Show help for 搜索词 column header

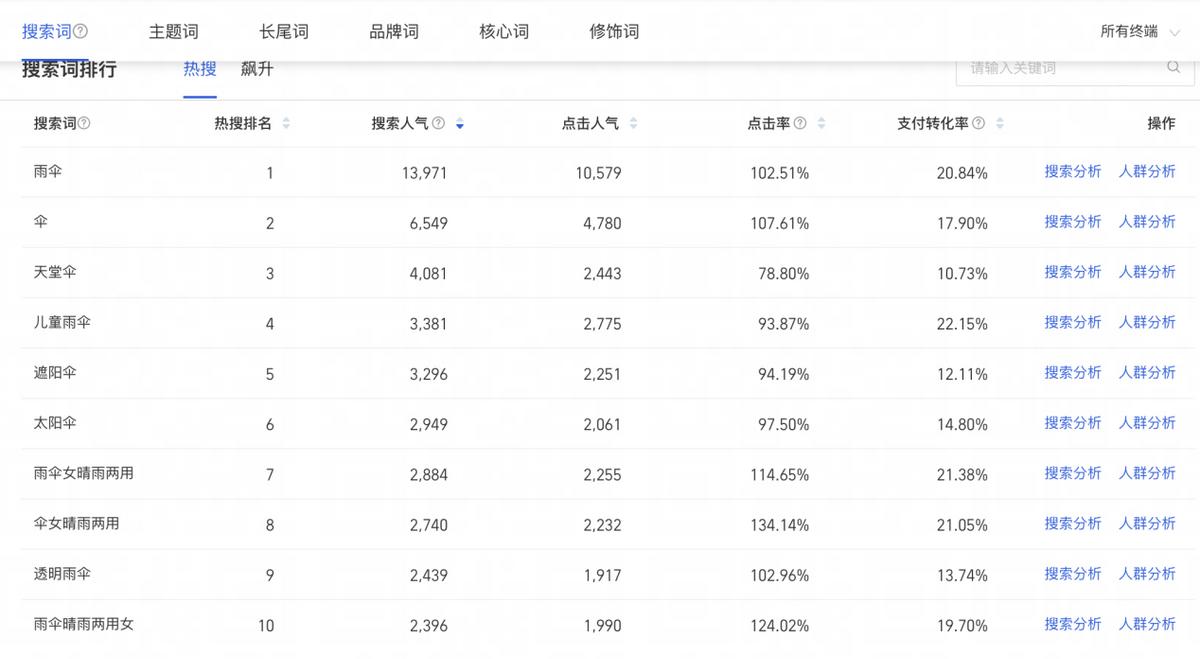coord(84,123)
